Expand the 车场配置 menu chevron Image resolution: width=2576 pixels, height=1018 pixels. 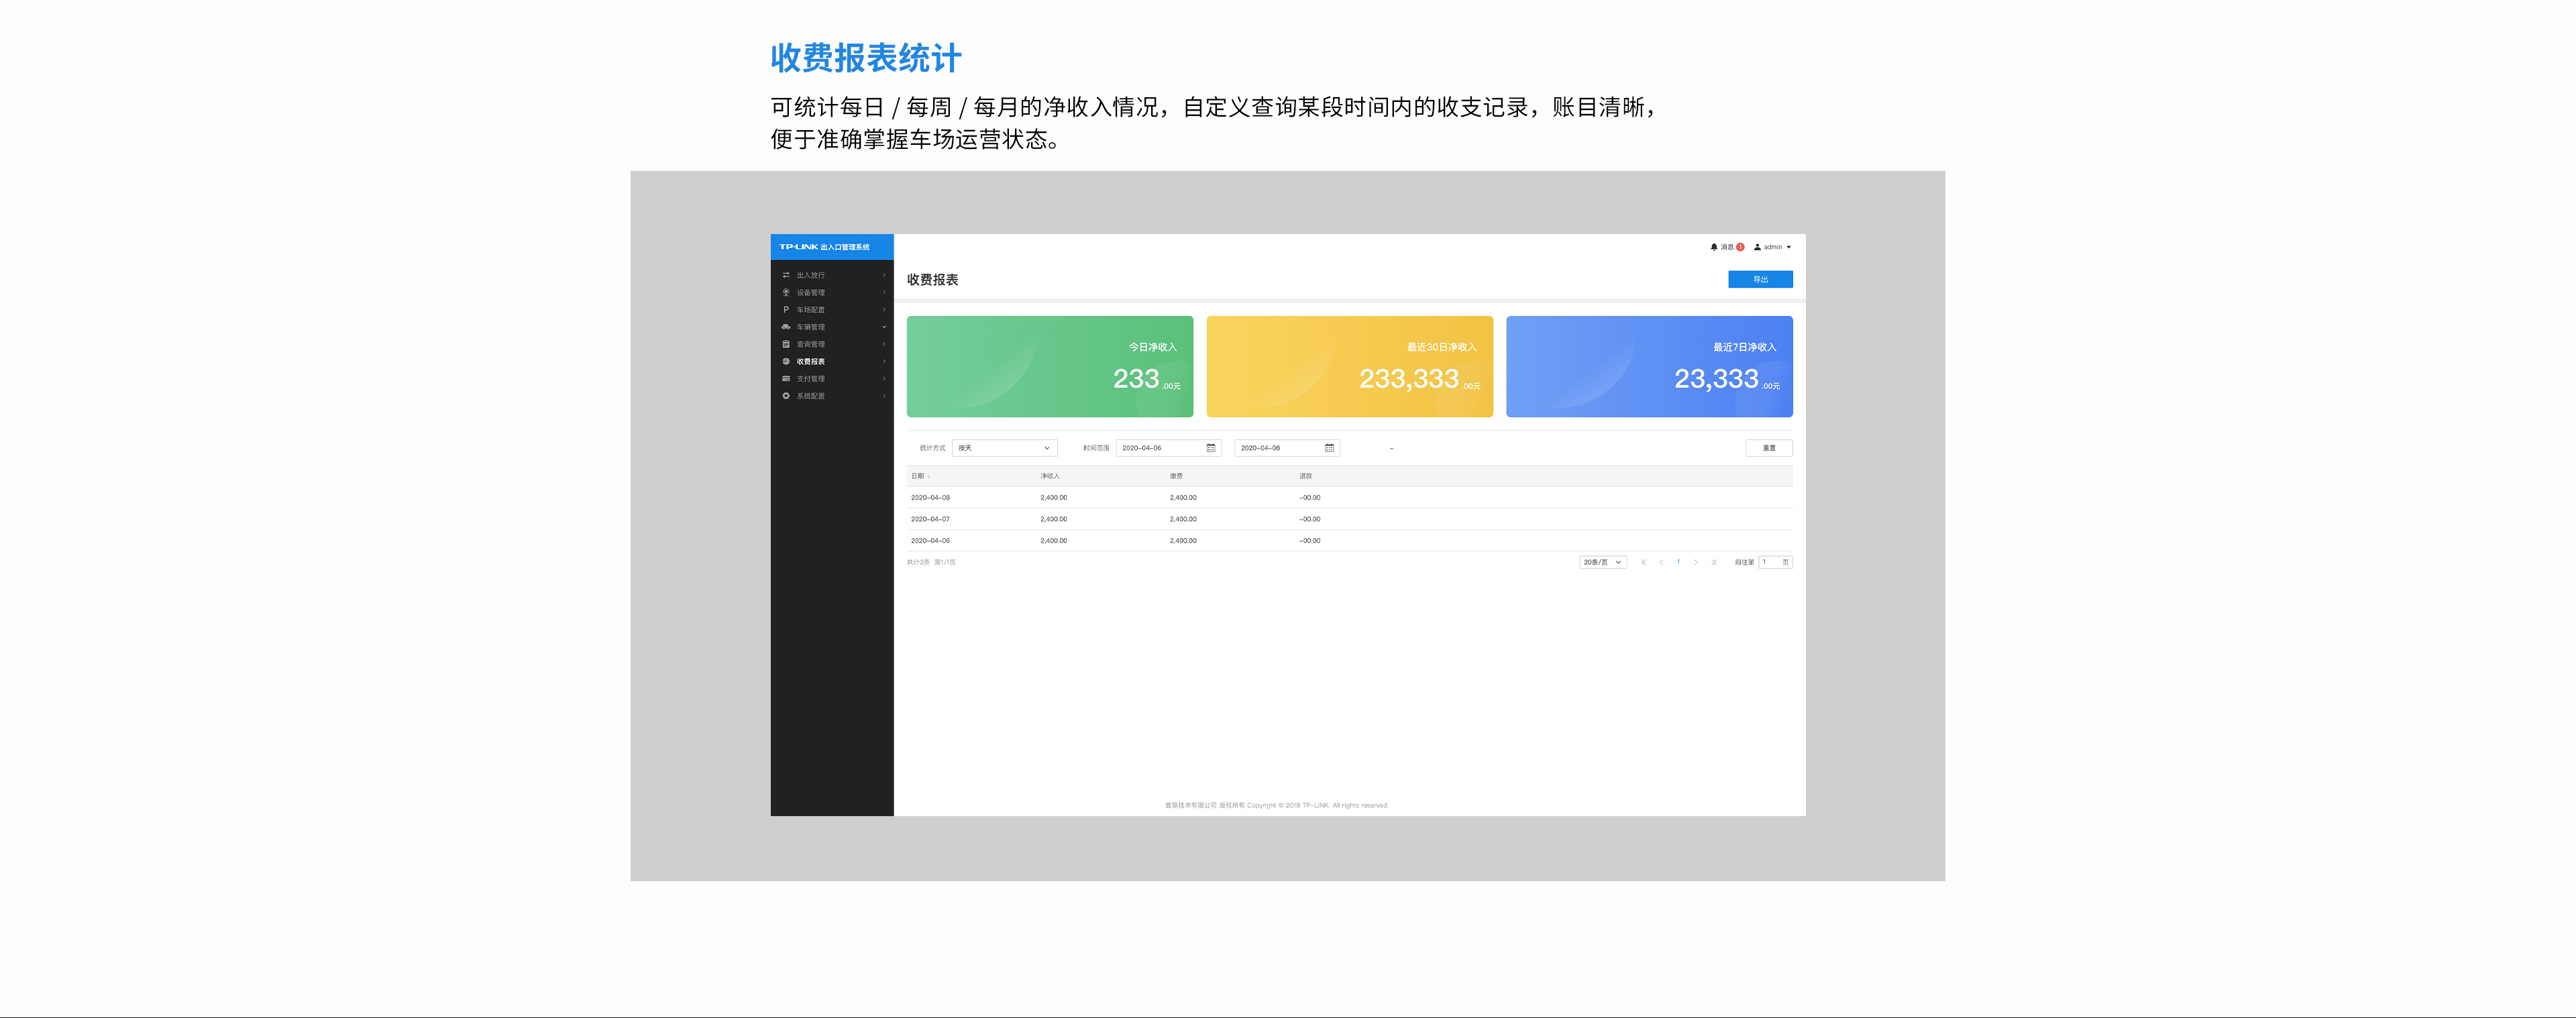point(884,310)
